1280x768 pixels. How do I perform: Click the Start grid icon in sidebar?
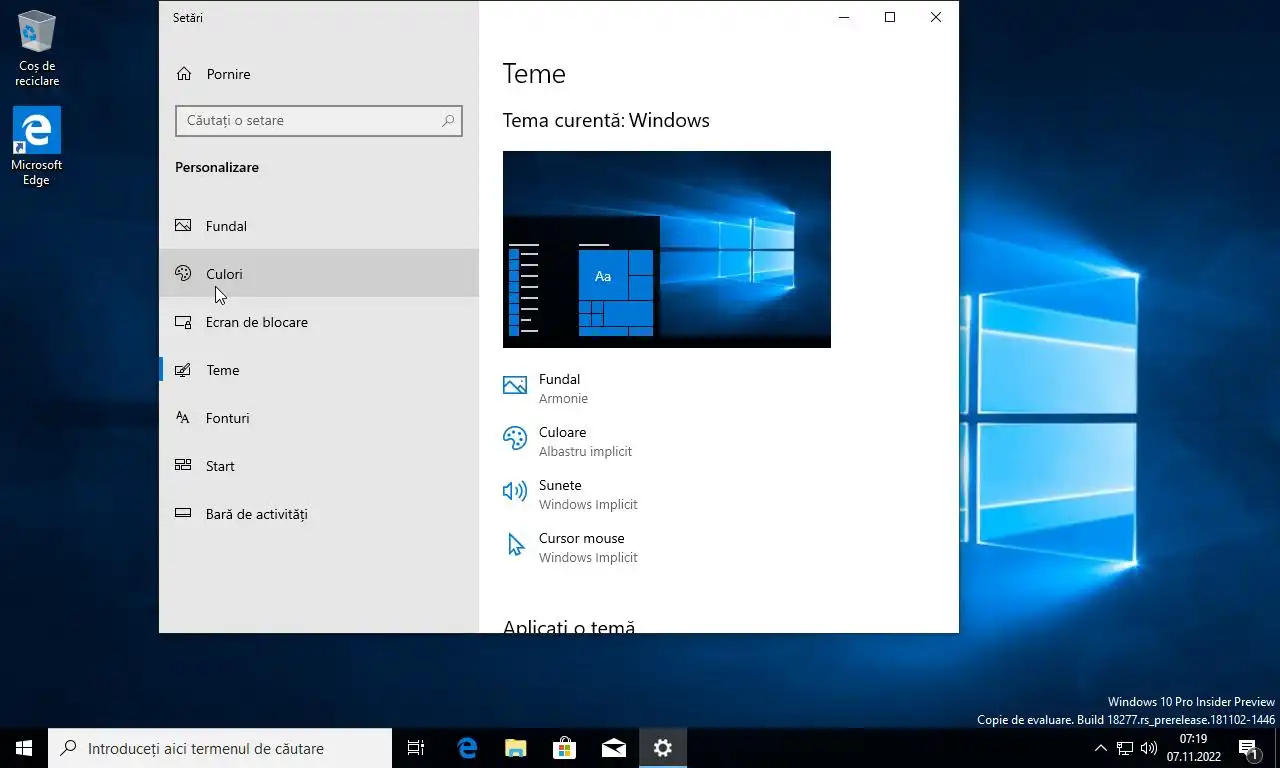click(x=183, y=465)
